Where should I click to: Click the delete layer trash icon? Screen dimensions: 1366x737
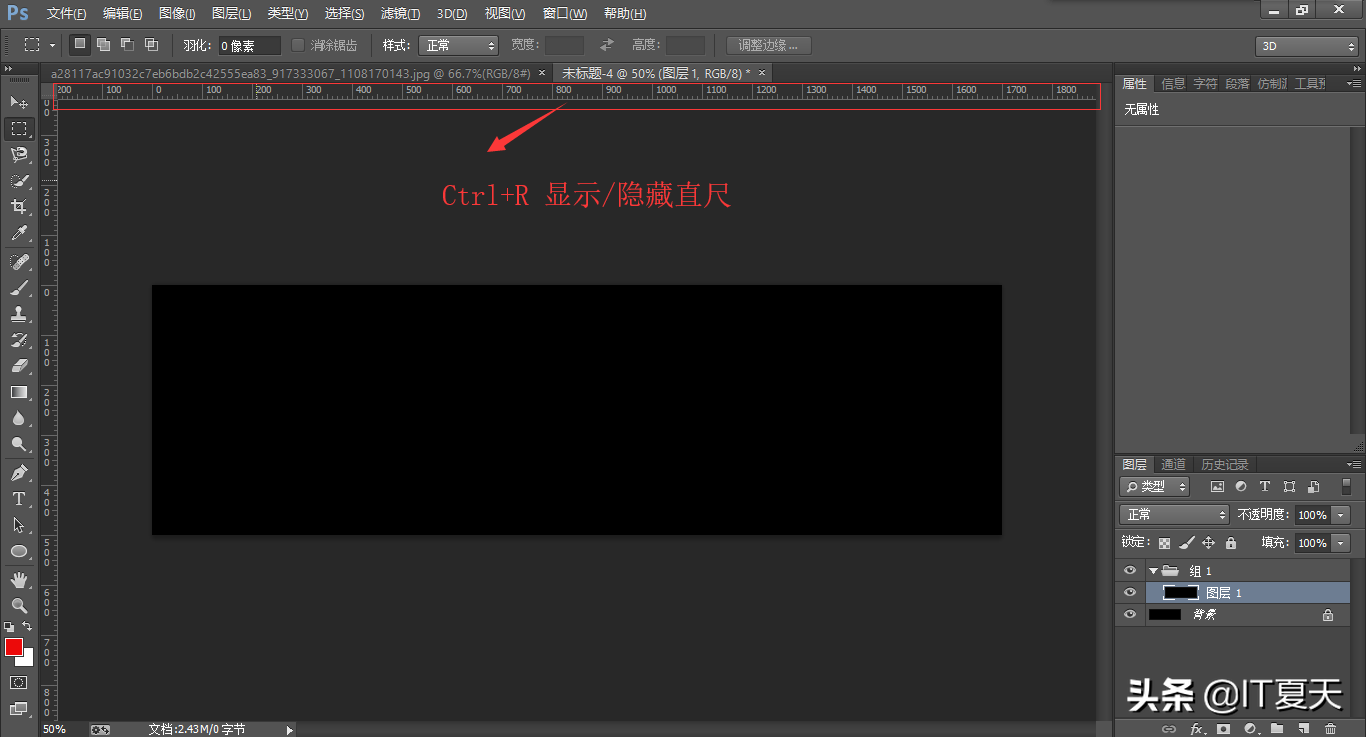(1330, 729)
